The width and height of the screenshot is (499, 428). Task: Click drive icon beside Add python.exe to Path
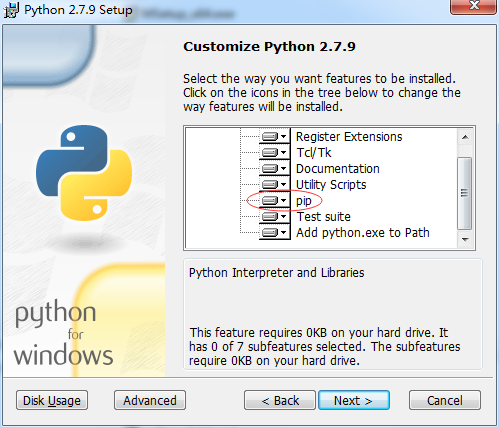[270, 233]
